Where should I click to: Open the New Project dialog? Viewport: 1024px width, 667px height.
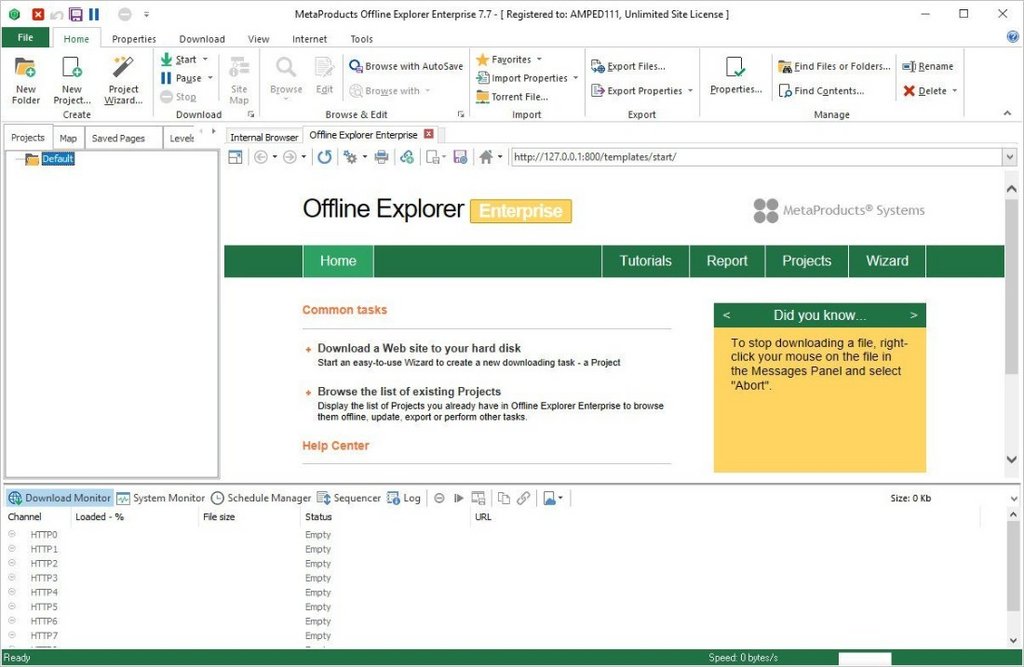(x=72, y=81)
